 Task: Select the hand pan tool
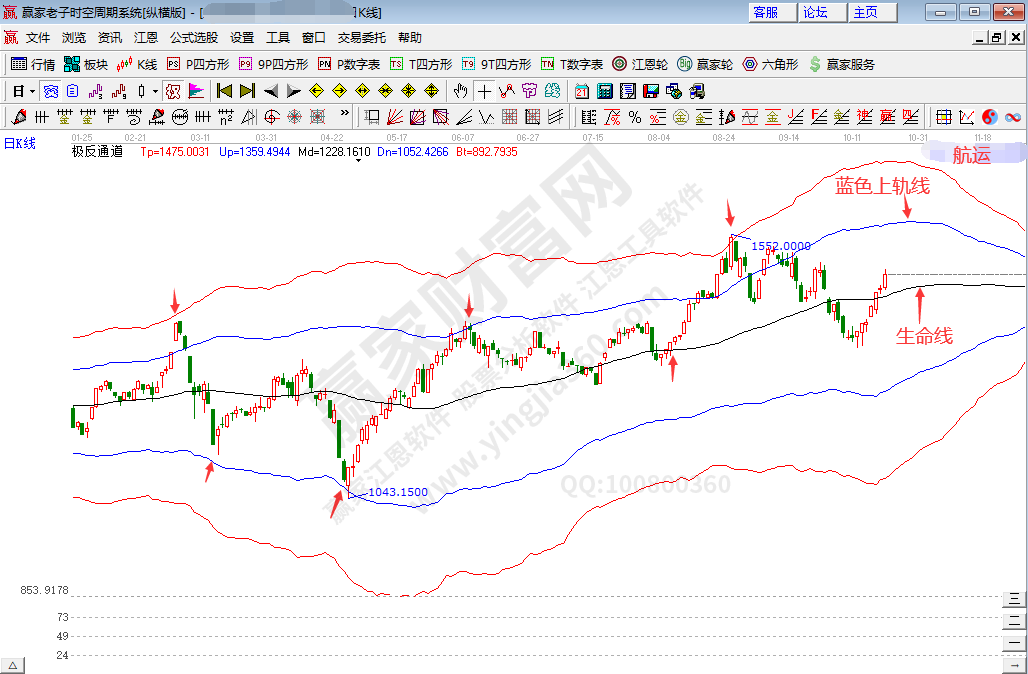click(460, 91)
